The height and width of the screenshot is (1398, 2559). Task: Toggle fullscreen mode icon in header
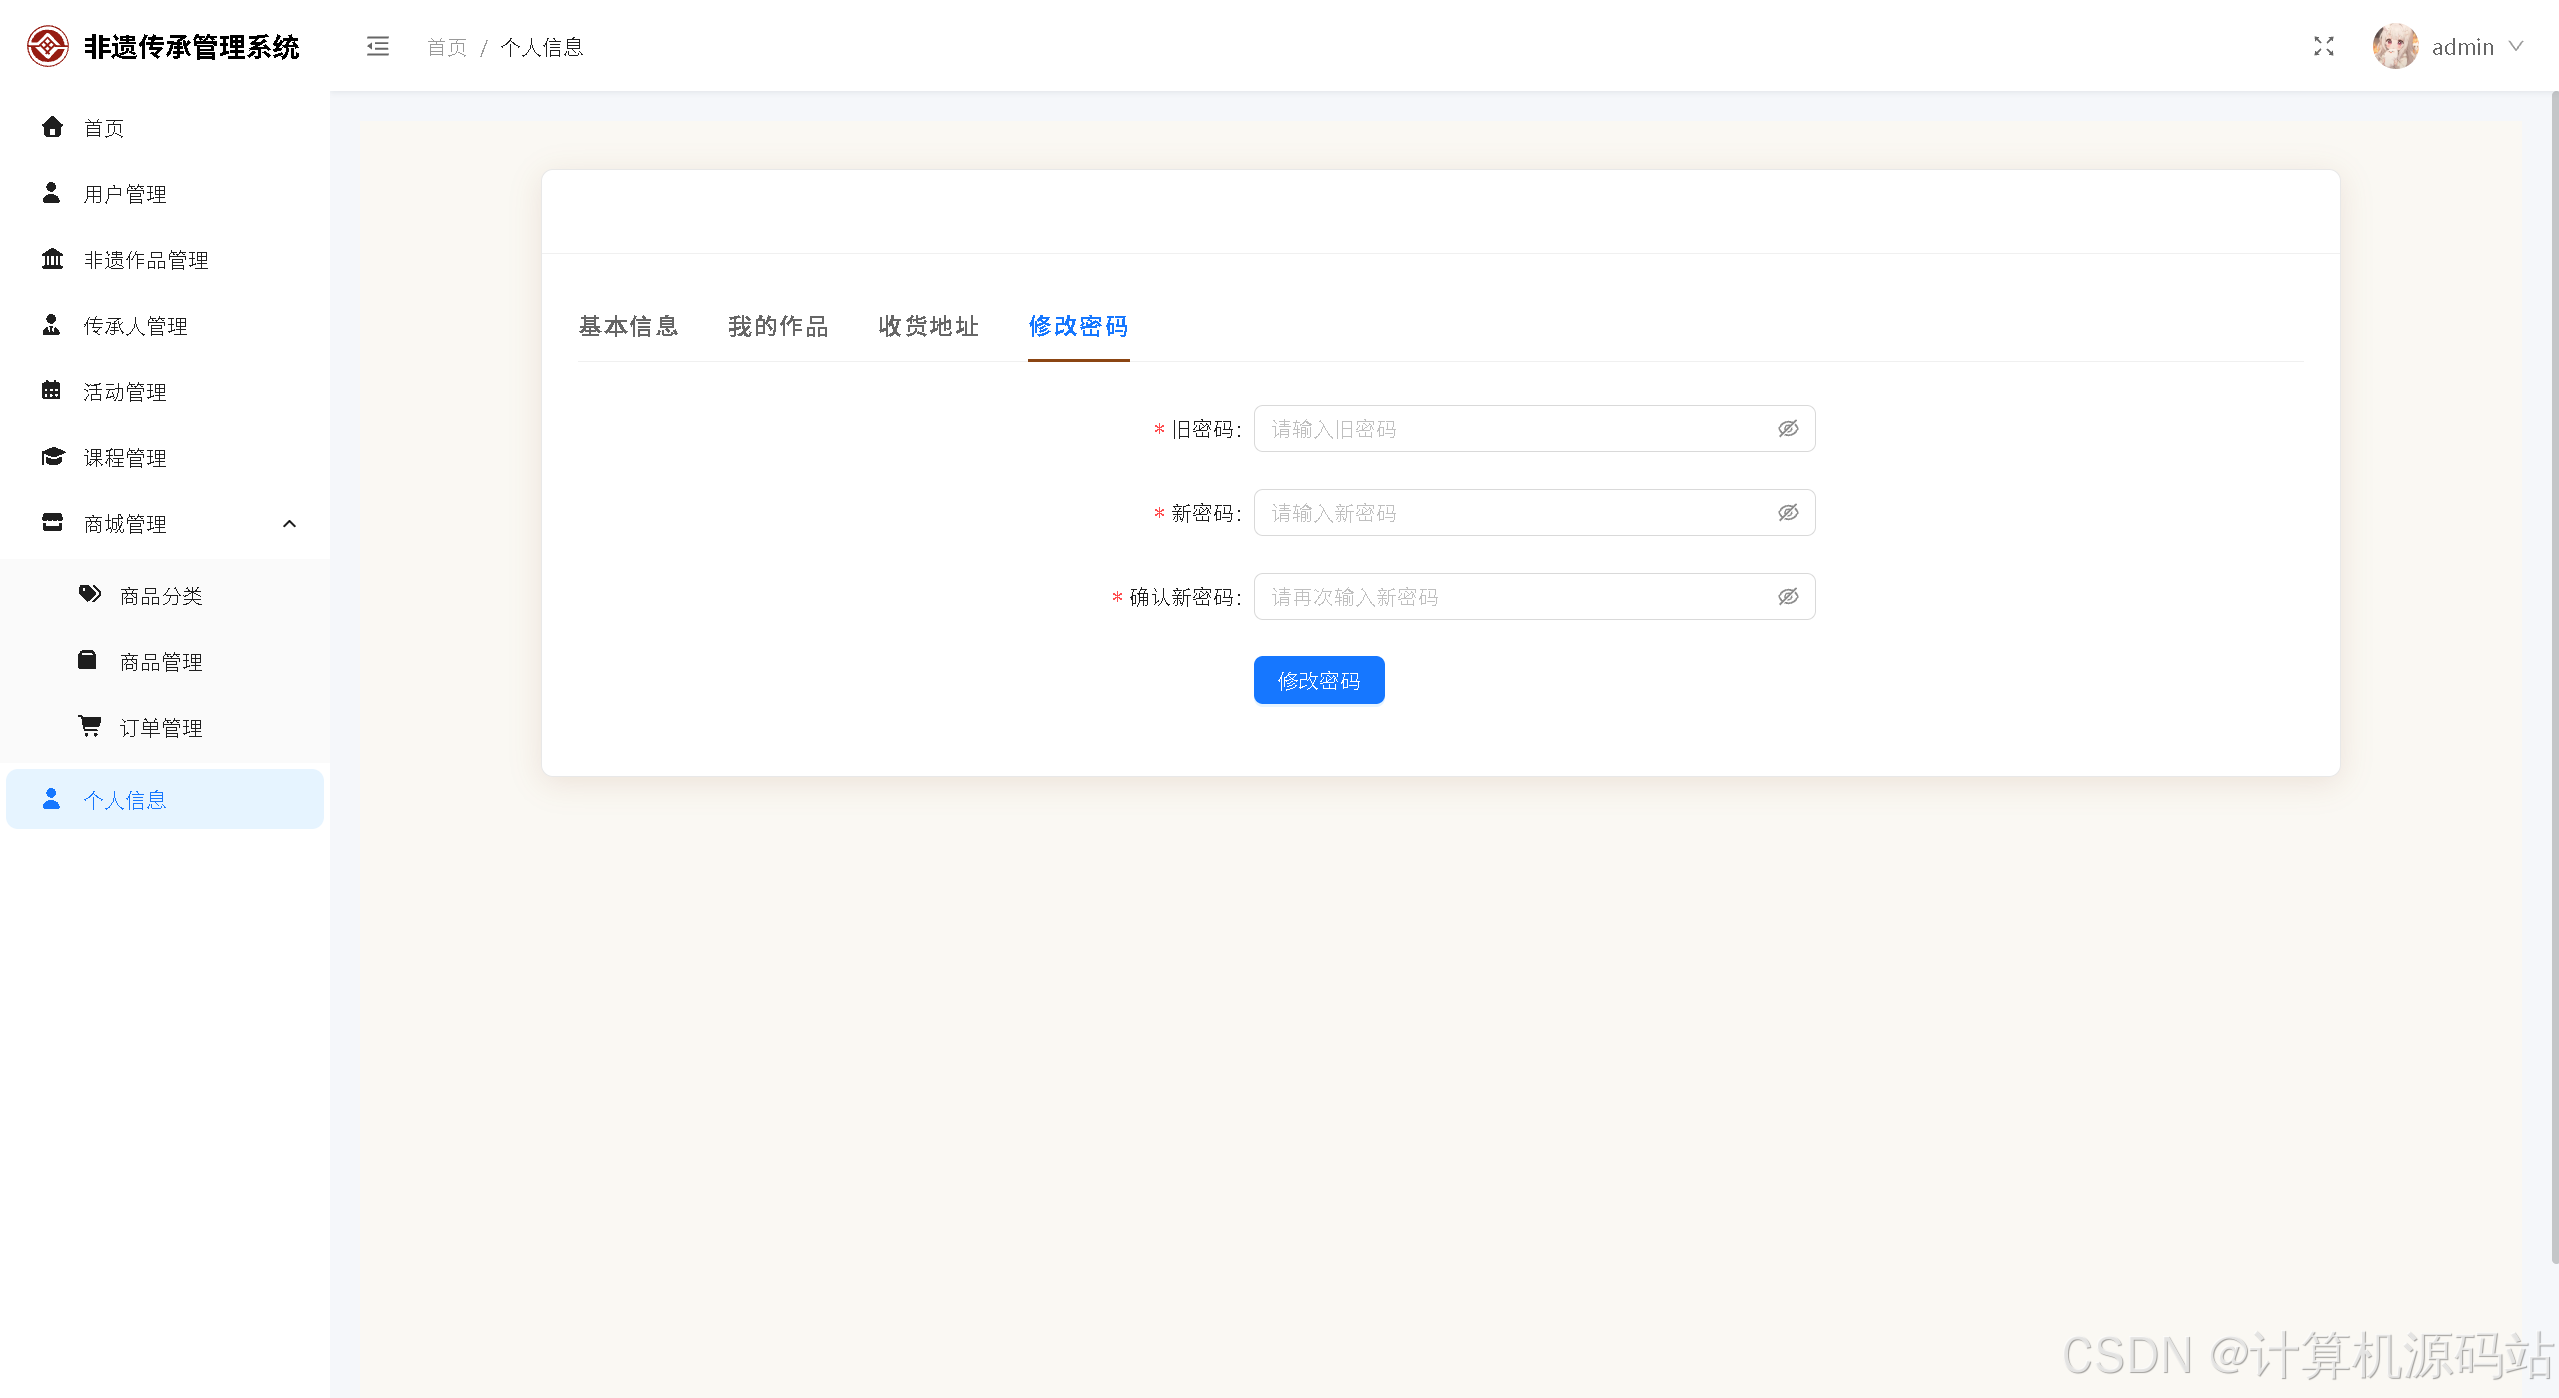point(2323,47)
